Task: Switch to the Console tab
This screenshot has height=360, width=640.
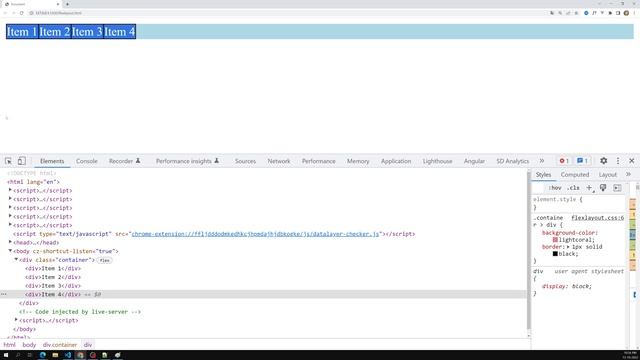Action: click(x=87, y=161)
